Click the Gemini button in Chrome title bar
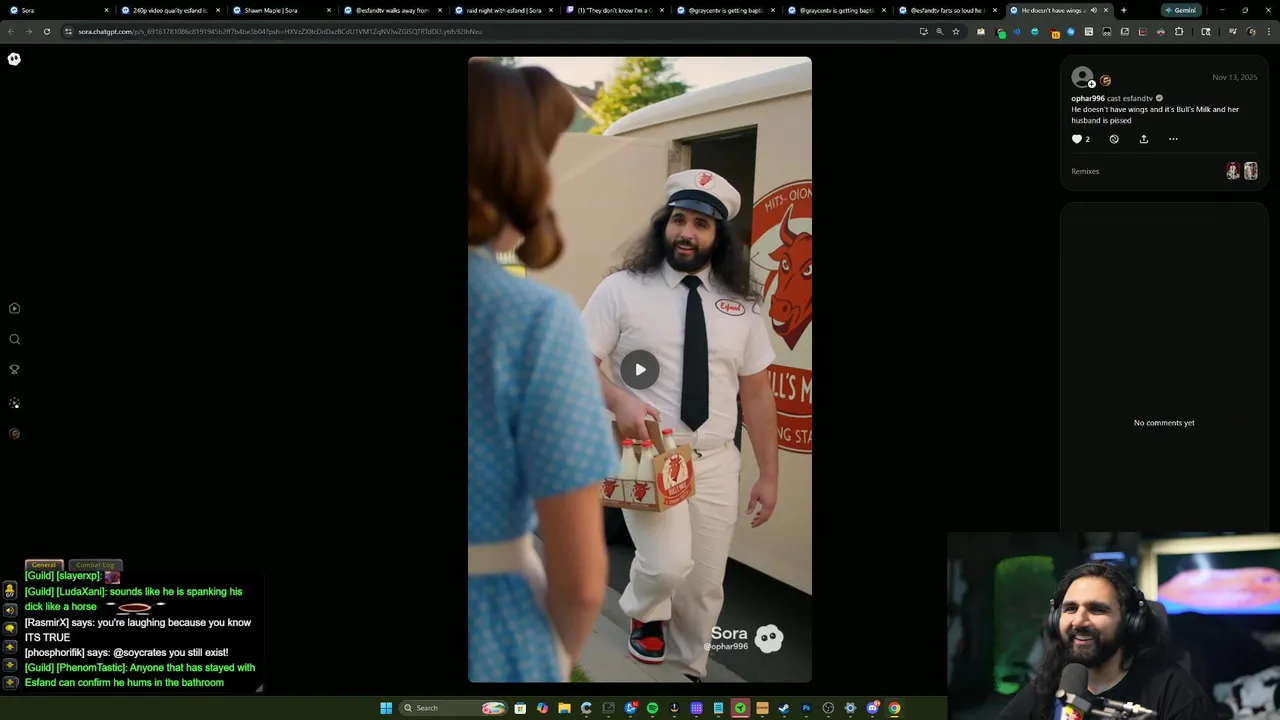Image resolution: width=1280 pixels, height=720 pixels. (x=1181, y=10)
